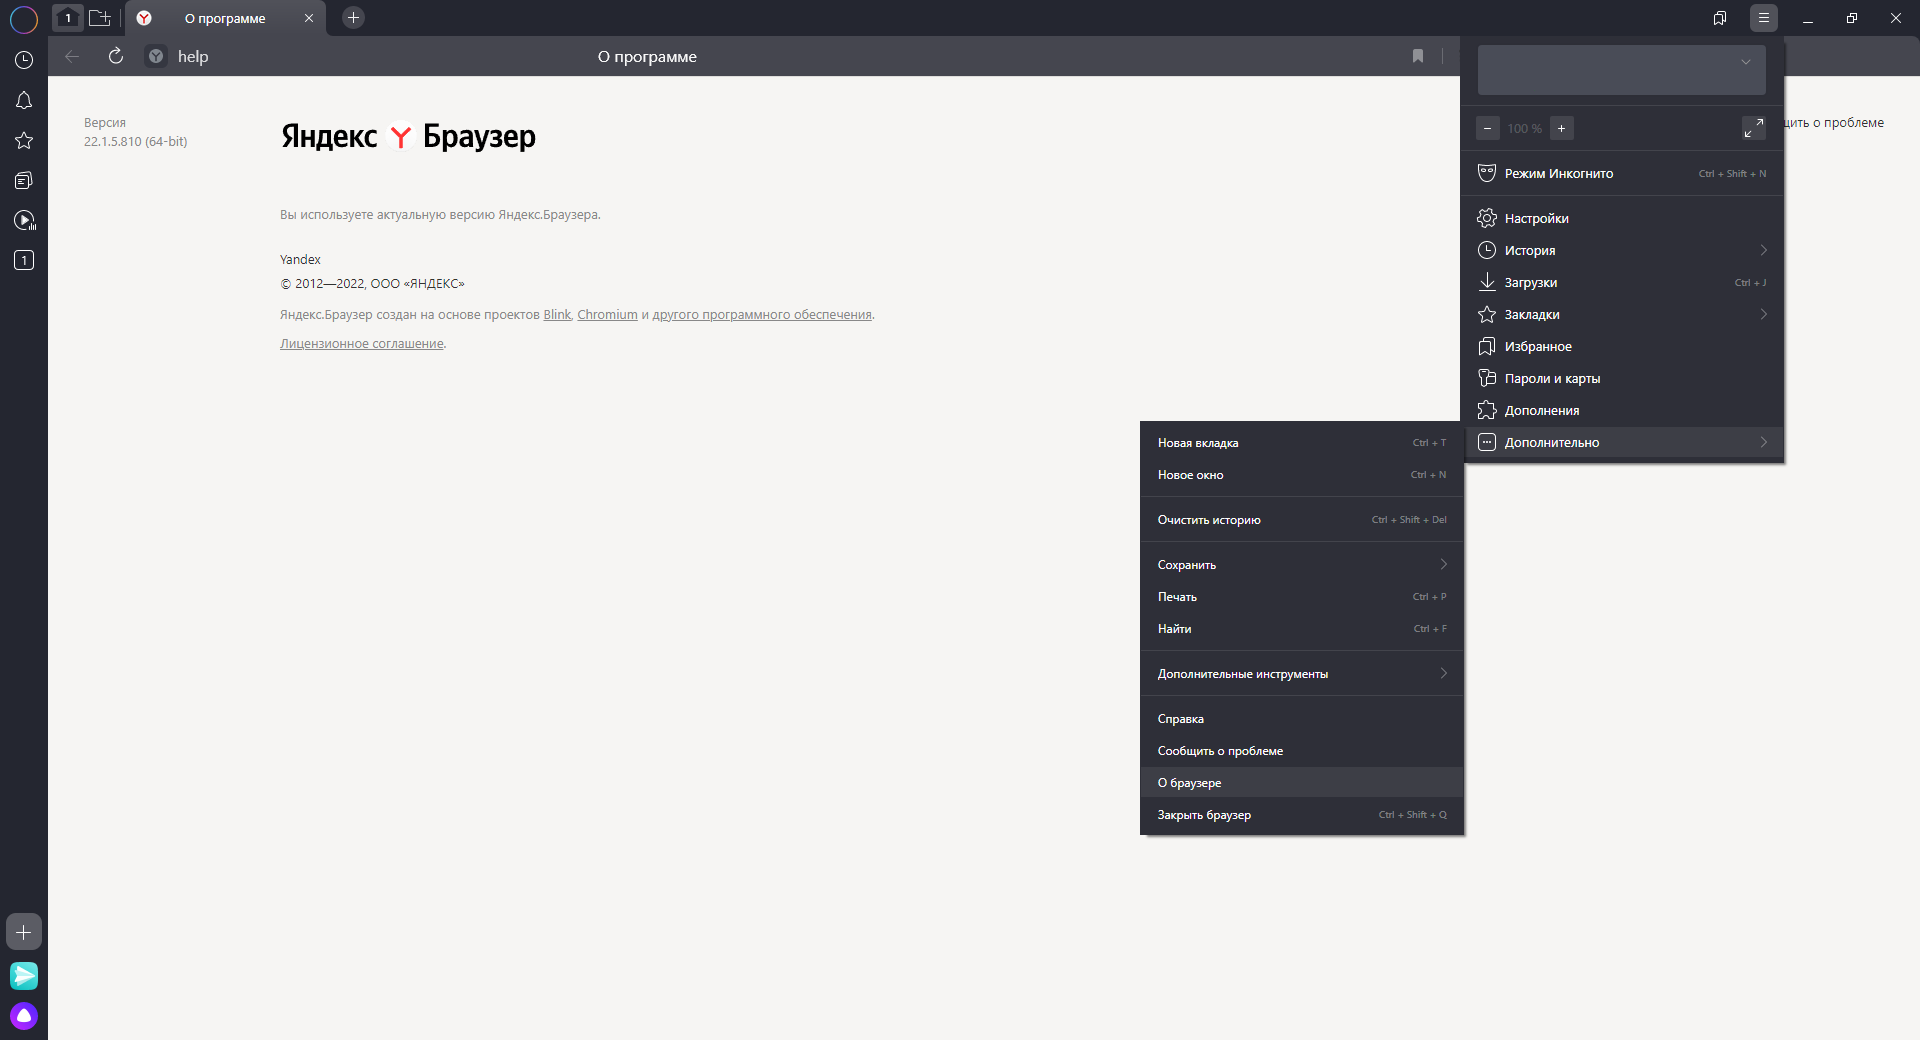Expand the account panel chevron in menu
Screen dimensions: 1920x1040
[1746, 61]
